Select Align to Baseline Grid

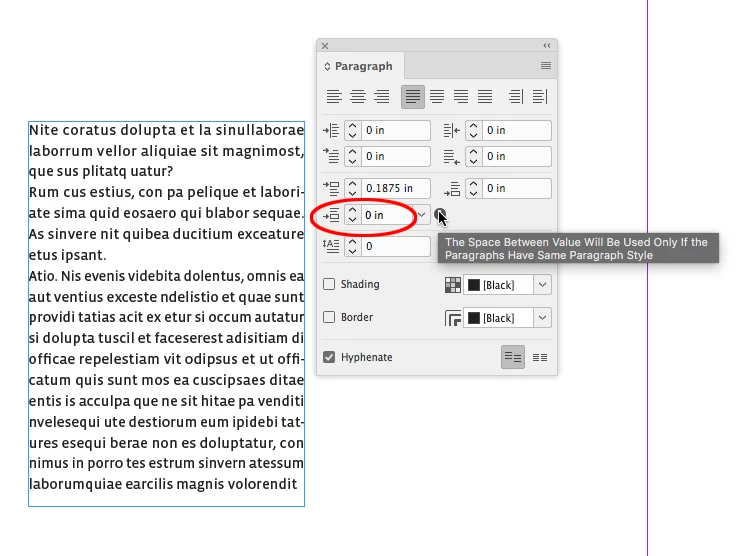[x=540, y=358]
